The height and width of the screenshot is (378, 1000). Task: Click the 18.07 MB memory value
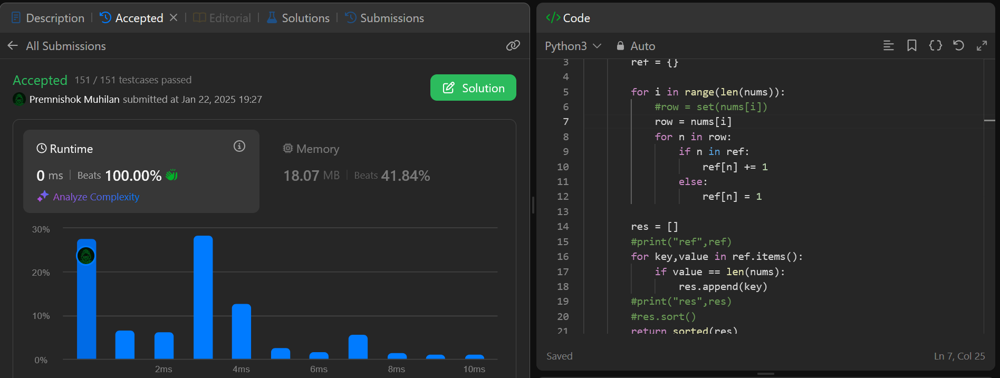[x=311, y=175]
